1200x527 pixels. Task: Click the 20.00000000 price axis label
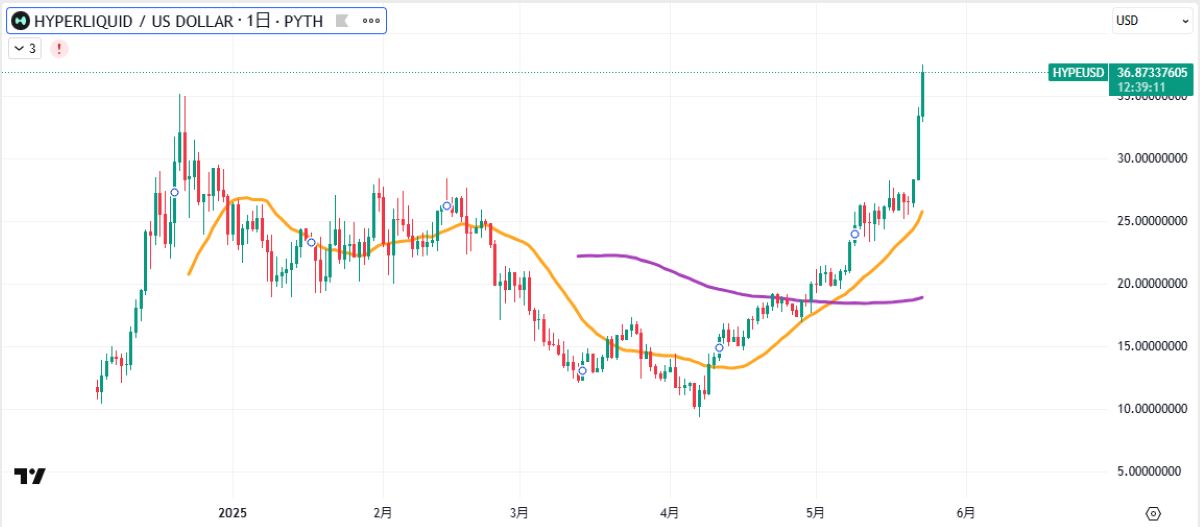point(1152,283)
